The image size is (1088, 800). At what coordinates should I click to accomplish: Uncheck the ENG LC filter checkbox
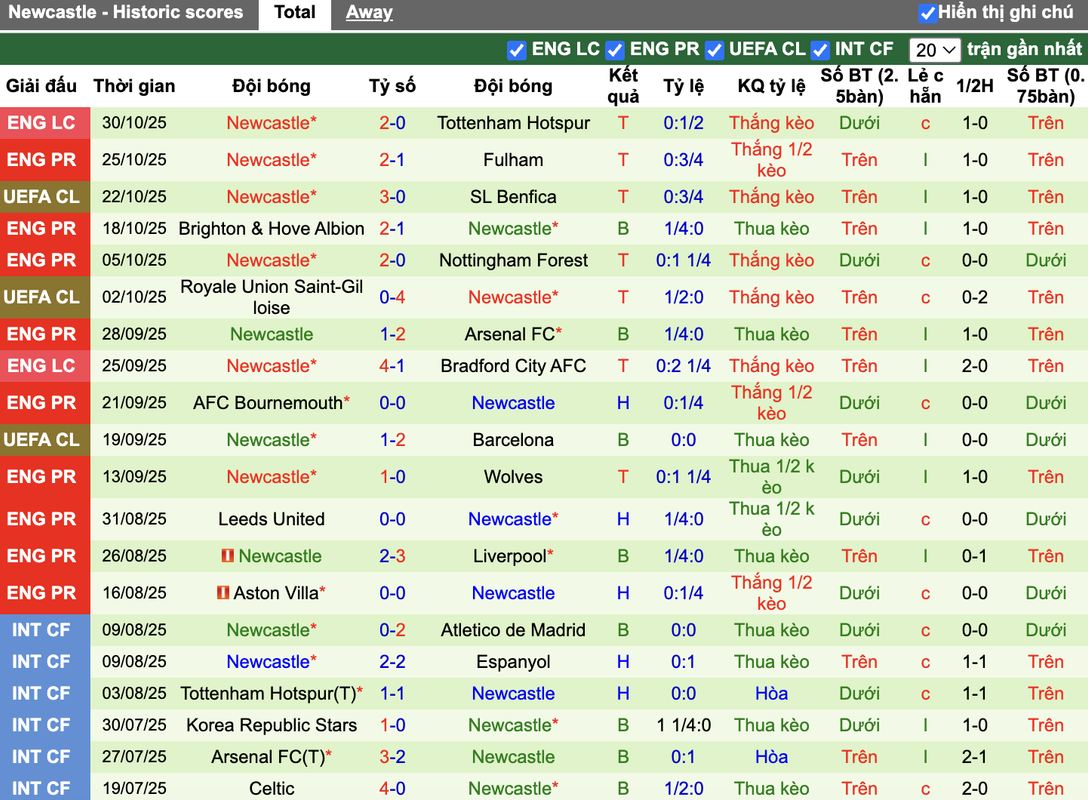tap(516, 50)
